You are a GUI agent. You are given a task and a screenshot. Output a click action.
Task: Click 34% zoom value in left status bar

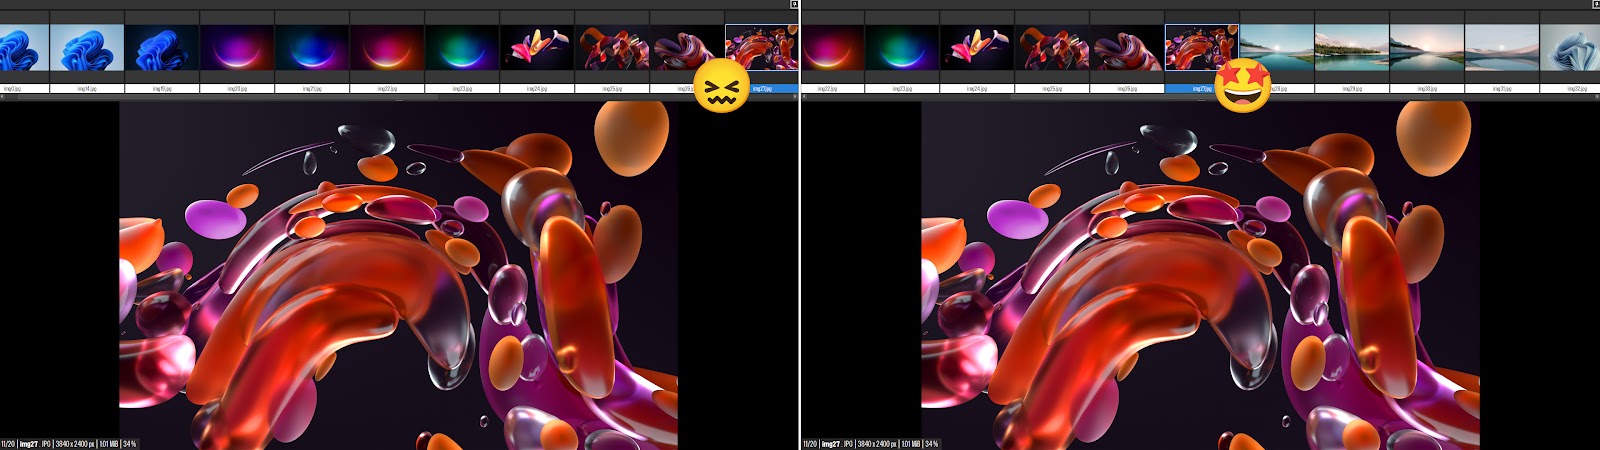pos(130,444)
